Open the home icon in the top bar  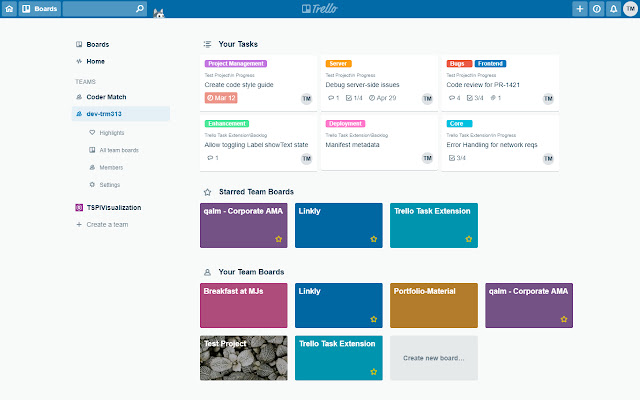9,9
